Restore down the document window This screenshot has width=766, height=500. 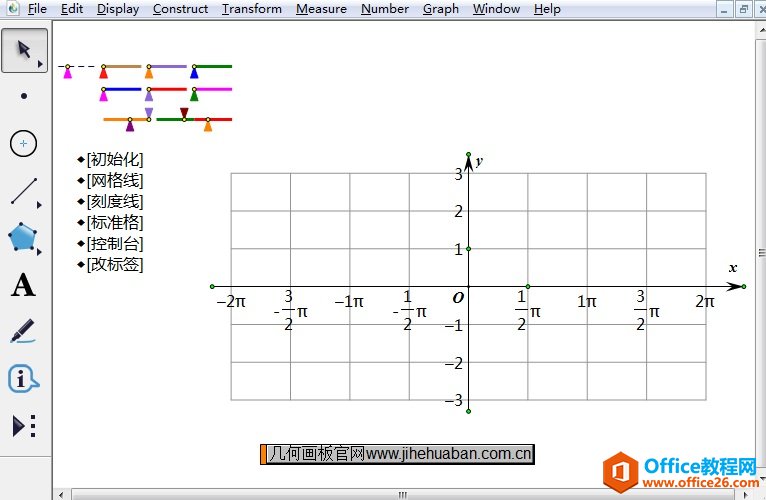tap(744, 9)
